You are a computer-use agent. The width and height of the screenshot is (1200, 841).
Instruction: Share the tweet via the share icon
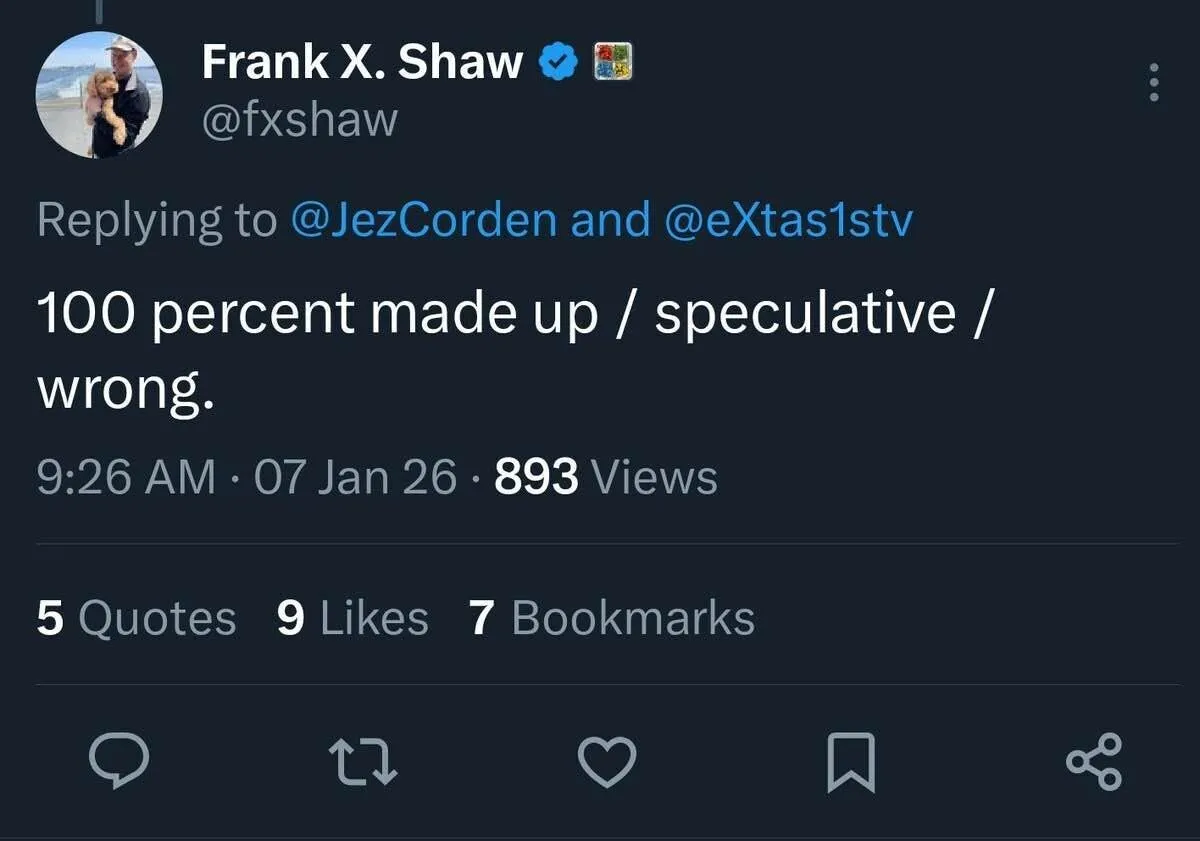pos(1095,762)
